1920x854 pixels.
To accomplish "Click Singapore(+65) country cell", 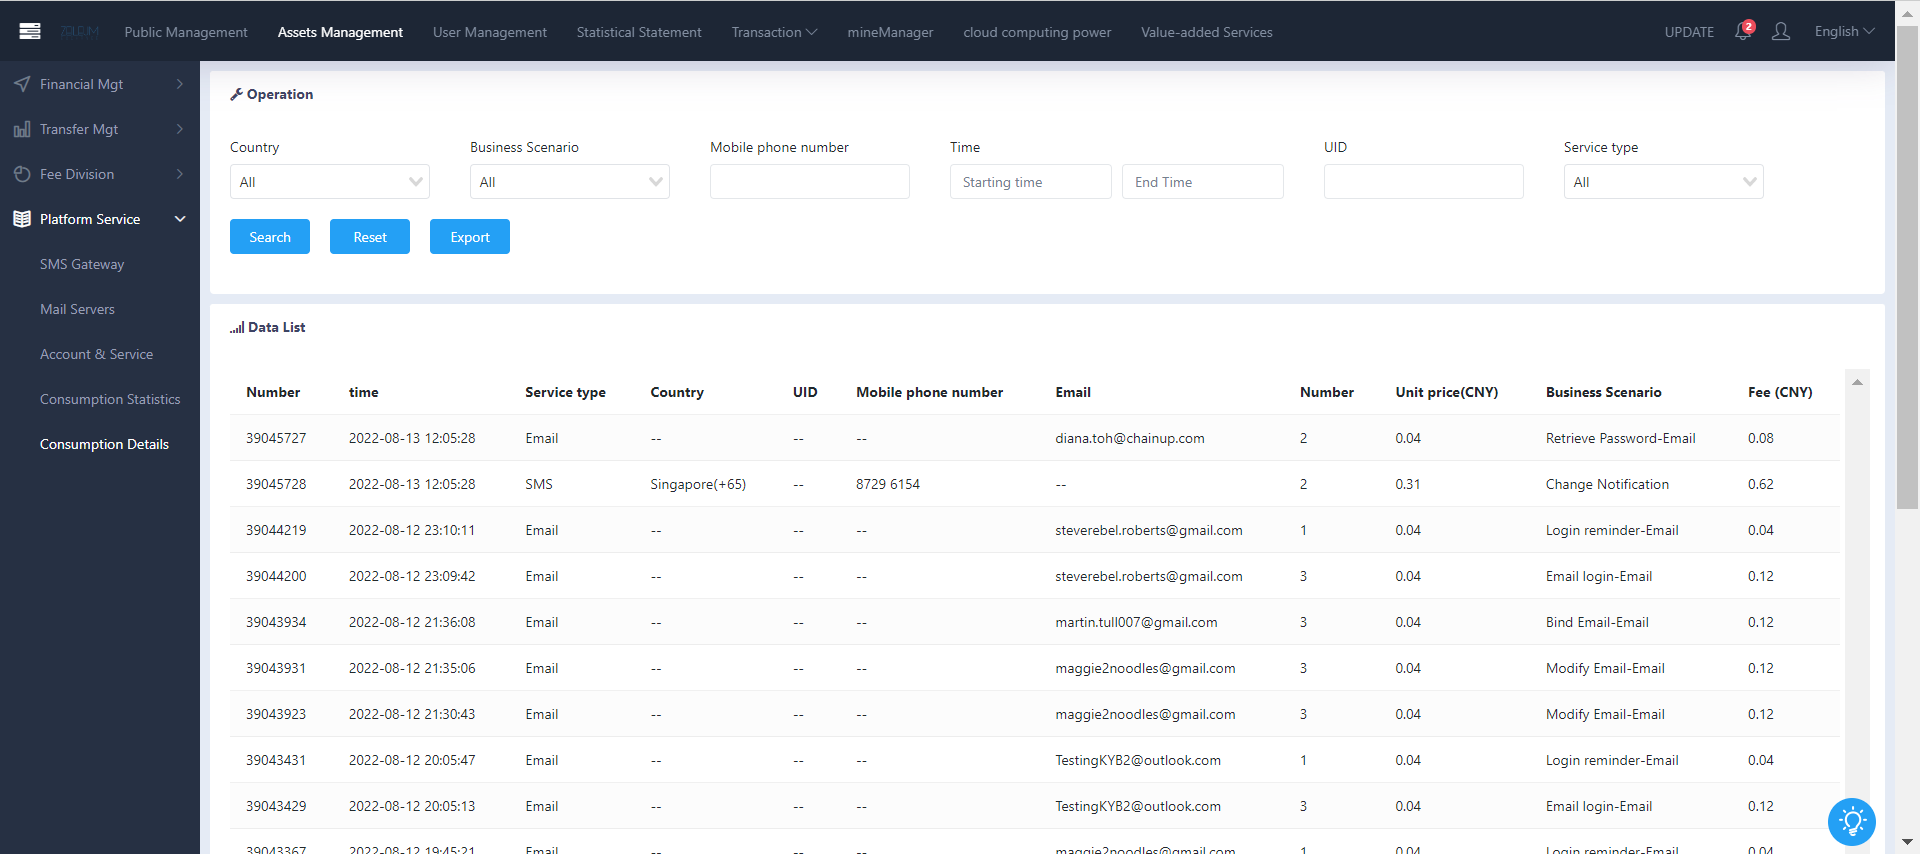I will [x=698, y=484].
